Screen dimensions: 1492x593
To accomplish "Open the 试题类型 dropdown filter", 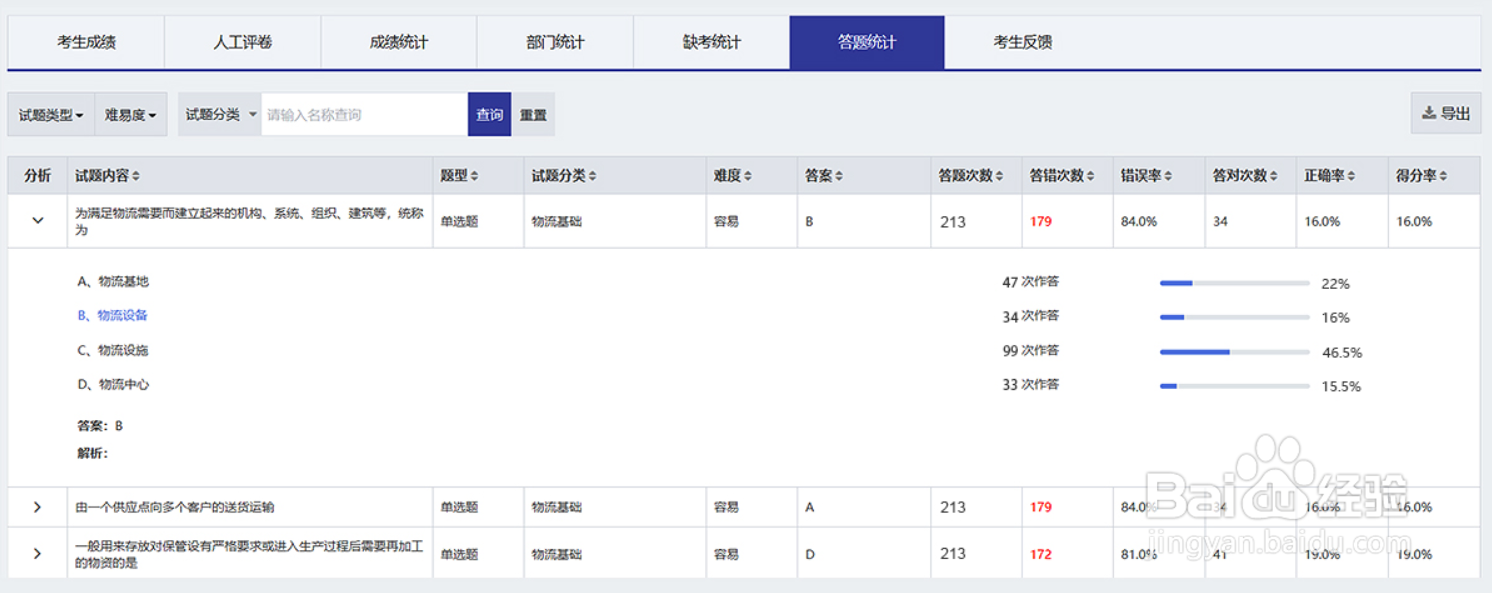I will (x=51, y=115).
